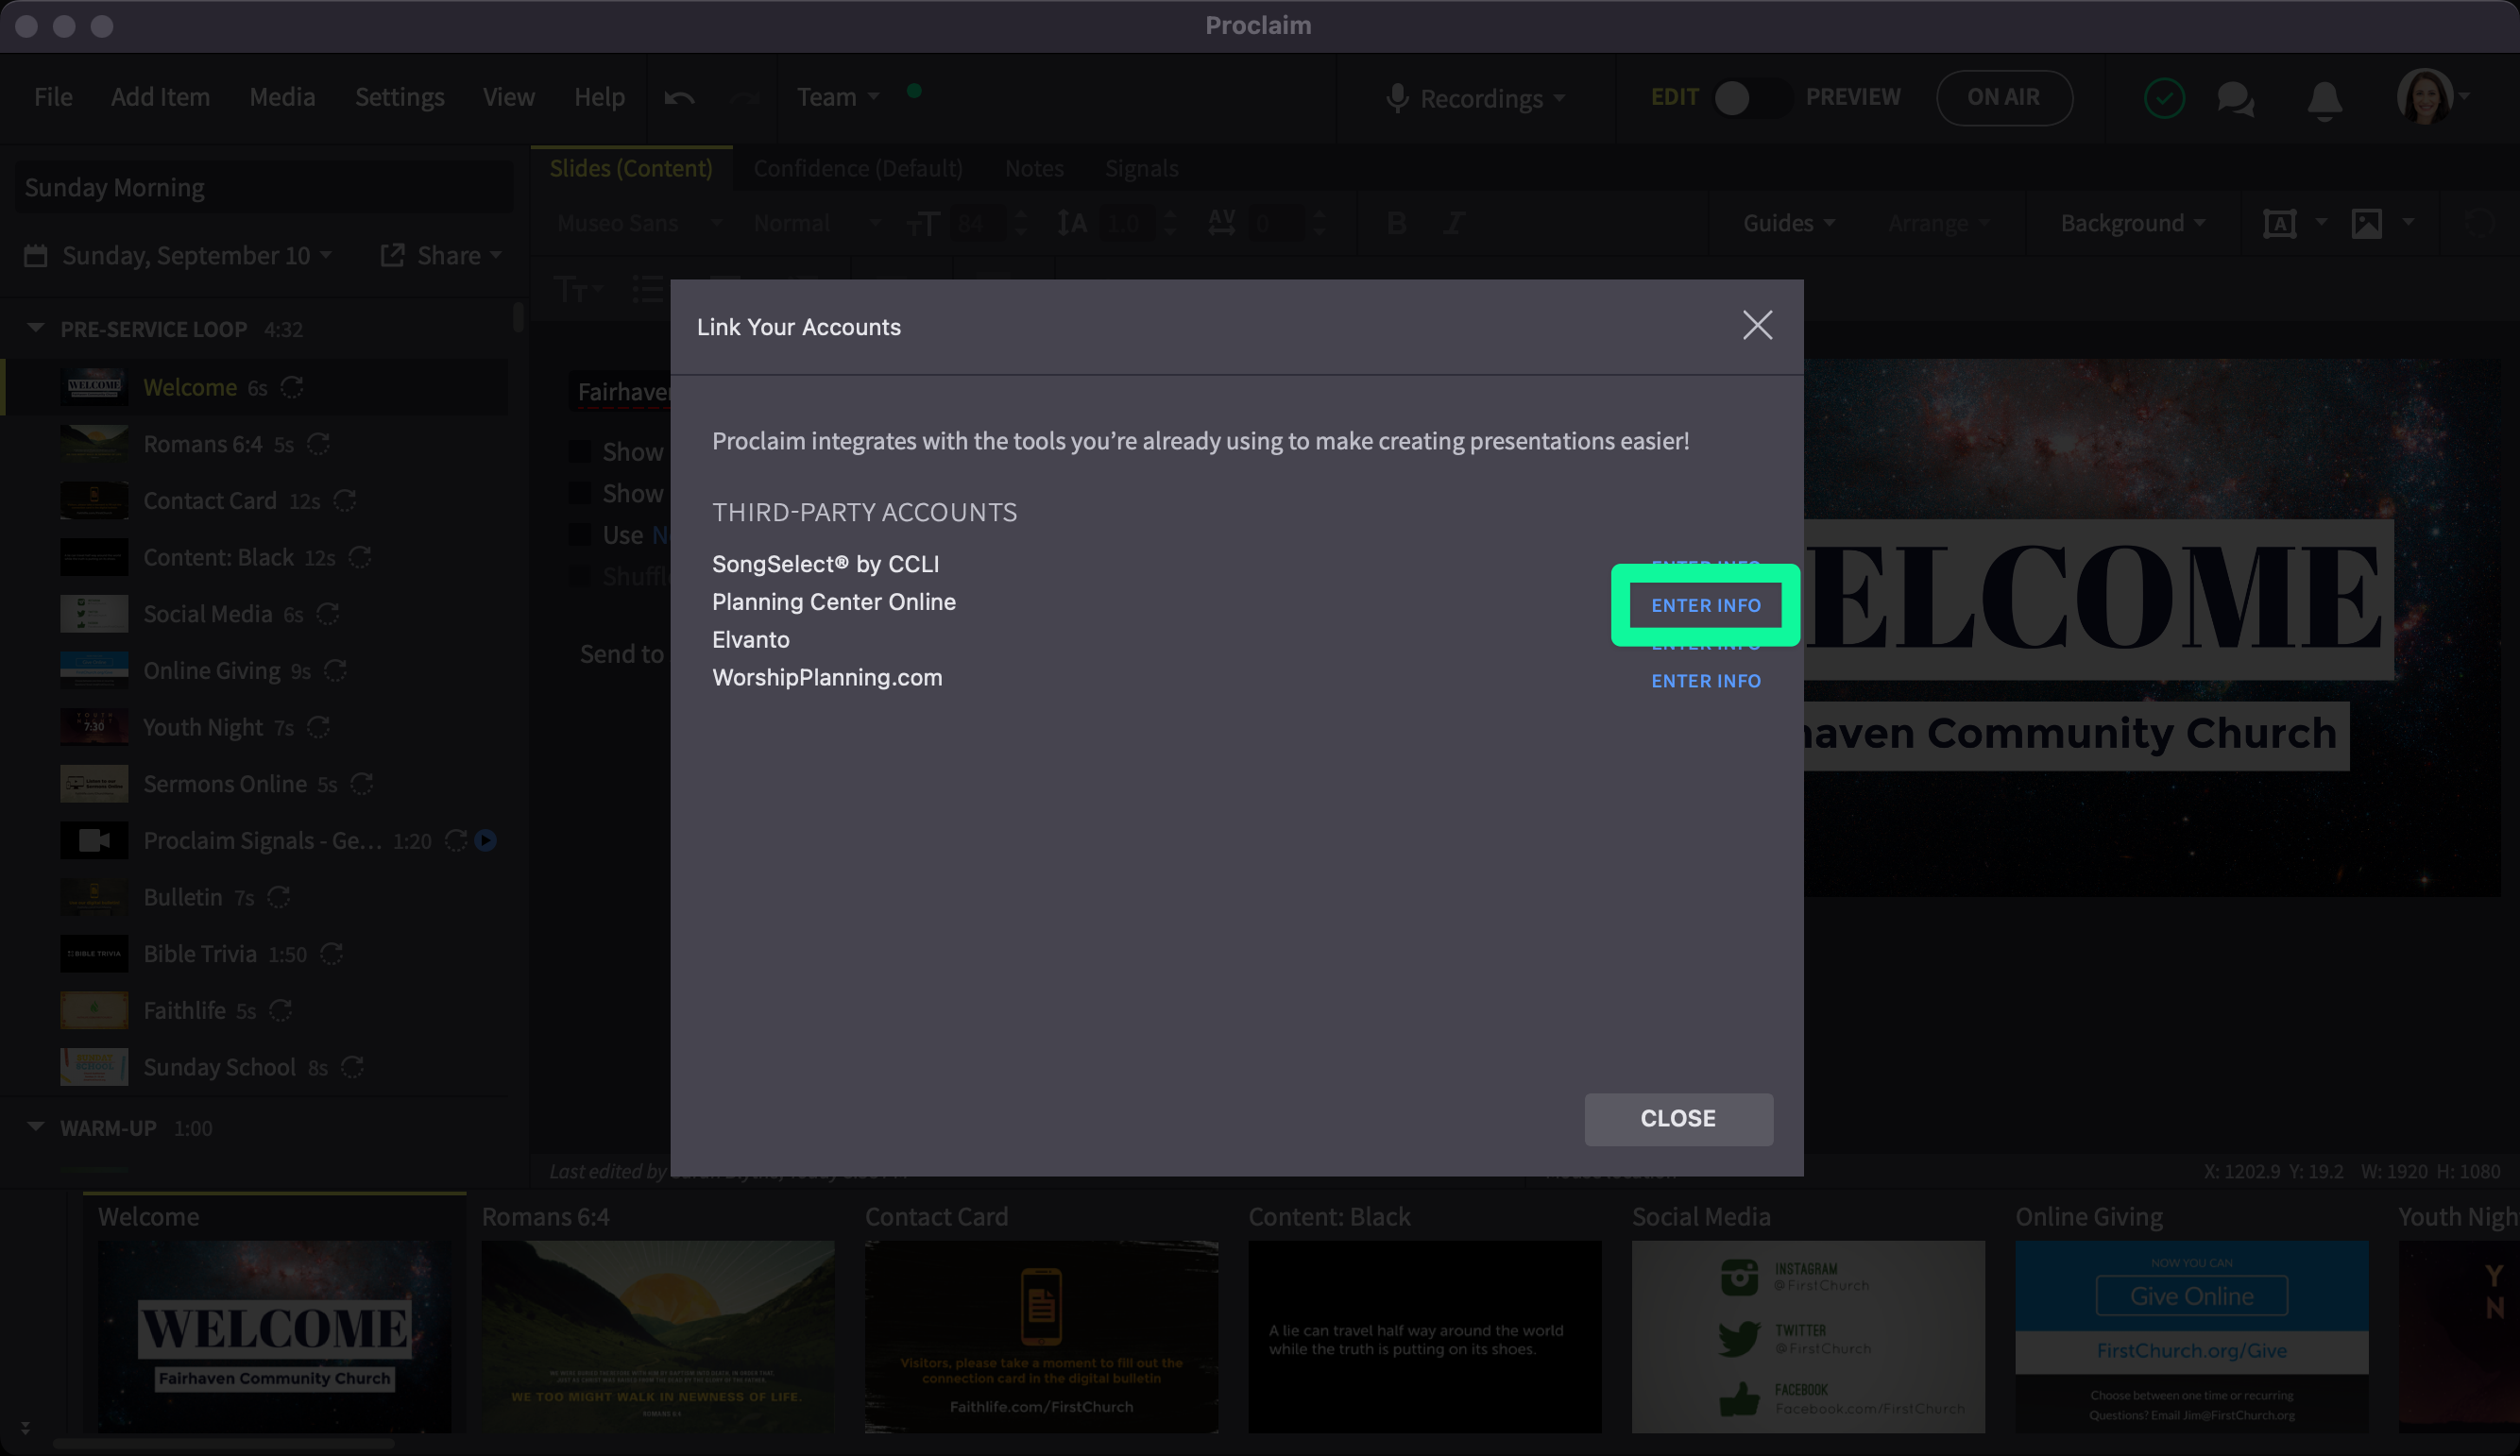Tick the second Show checkbox behind the dialog
Screen dimensions: 2520x1456
tap(580, 493)
